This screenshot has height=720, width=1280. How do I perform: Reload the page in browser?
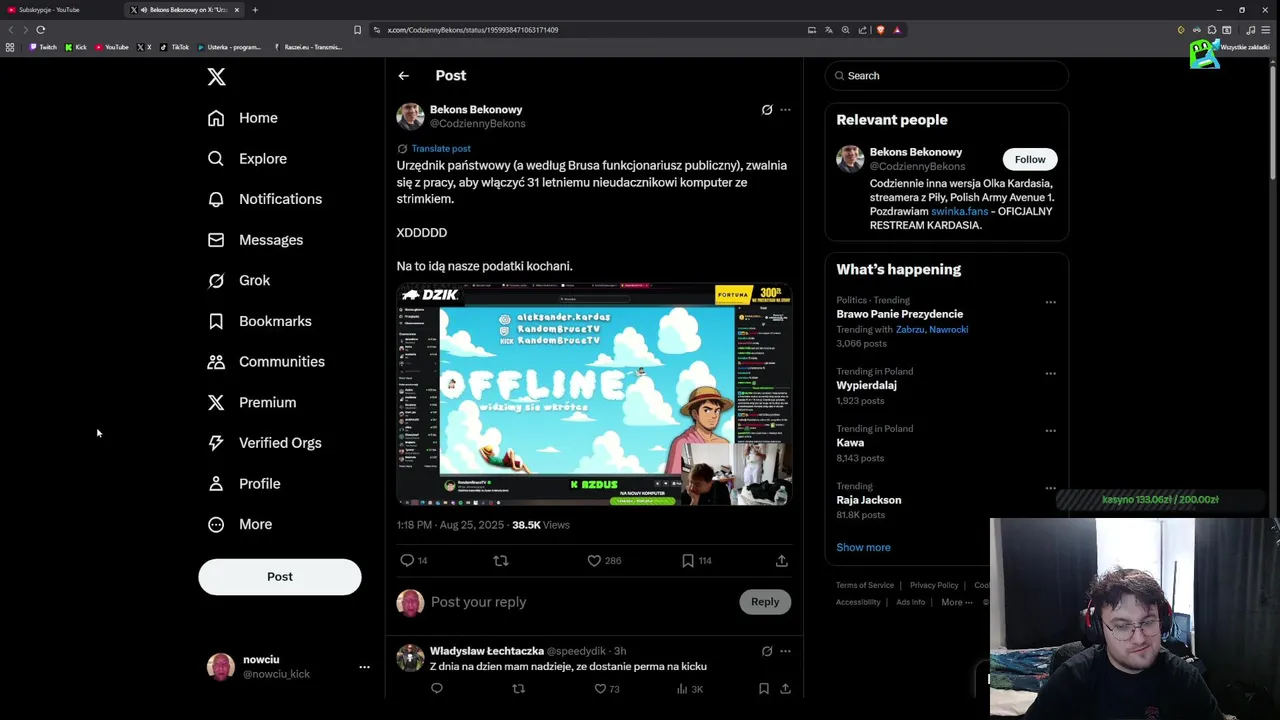click(41, 30)
